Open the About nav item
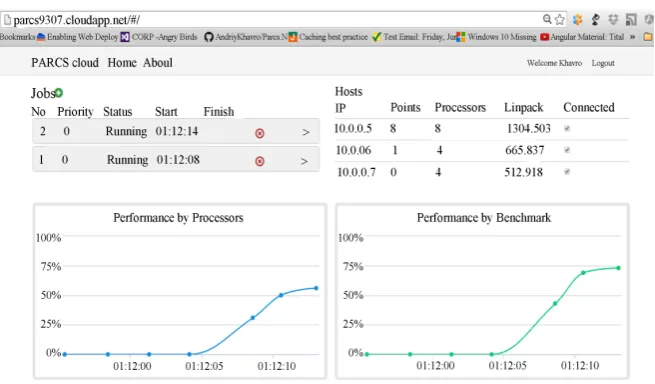655x384 pixels. tap(158, 63)
